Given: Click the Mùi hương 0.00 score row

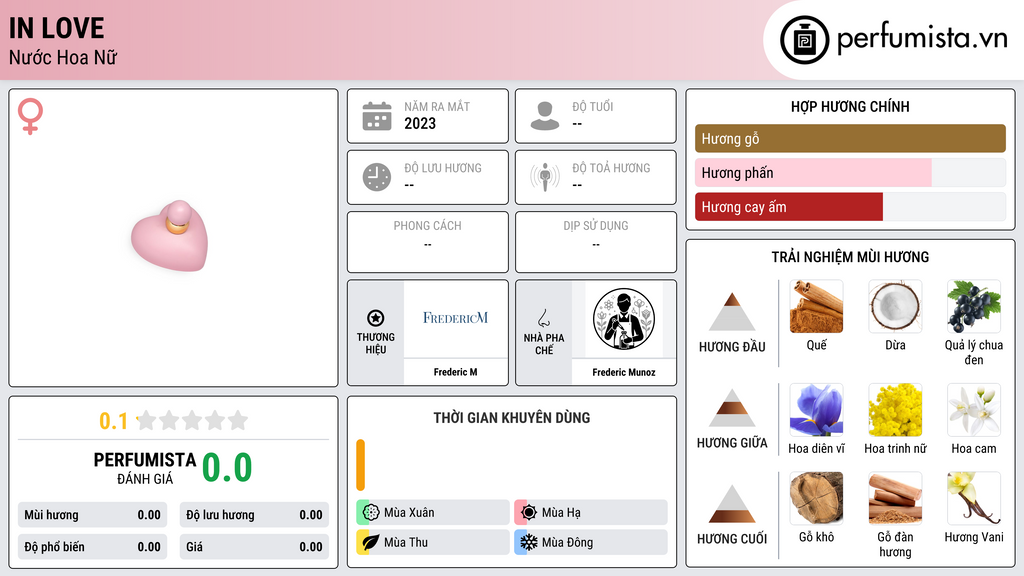Looking at the screenshot, I should pos(92,515).
